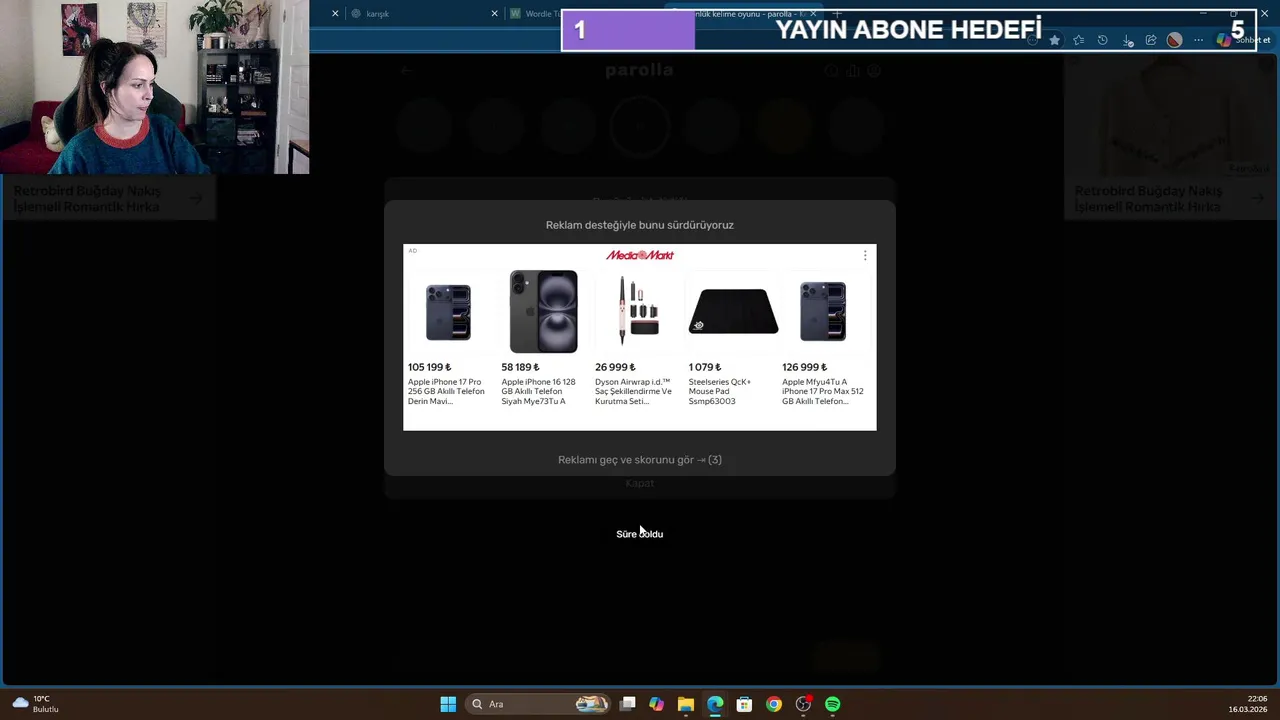Launch Copilot from taskbar
Screen dimensions: 1280x720
(656, 704)
